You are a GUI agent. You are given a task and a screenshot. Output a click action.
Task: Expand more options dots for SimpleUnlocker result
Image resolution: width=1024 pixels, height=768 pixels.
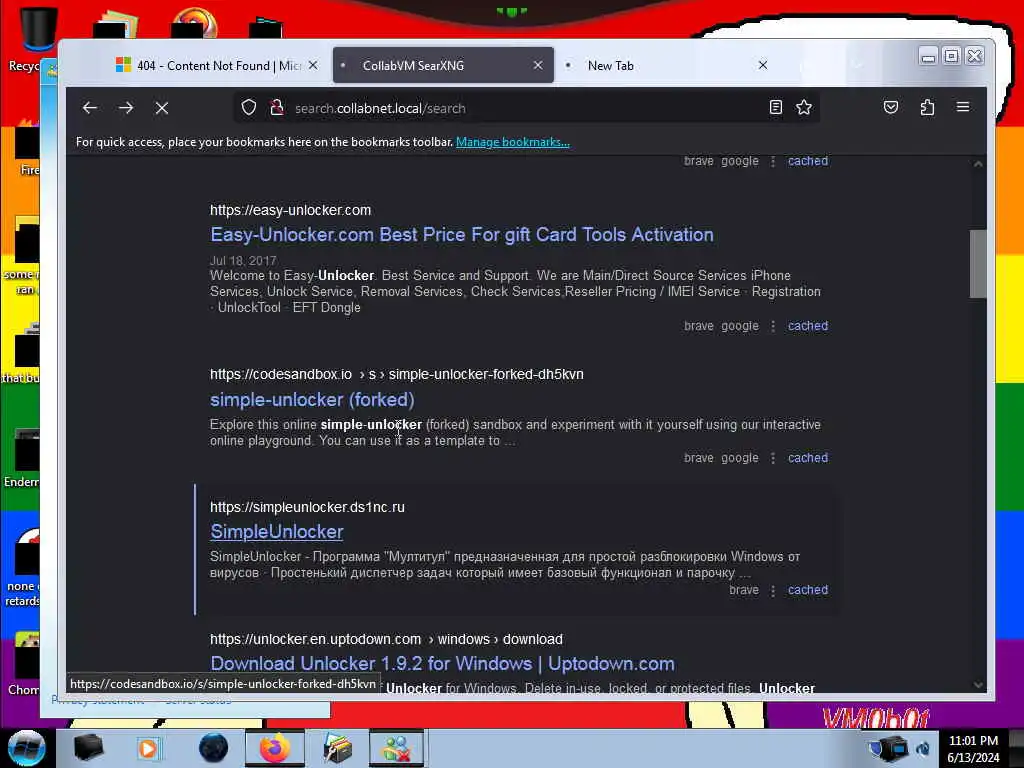pyautogui.click(x=773, y=590)
